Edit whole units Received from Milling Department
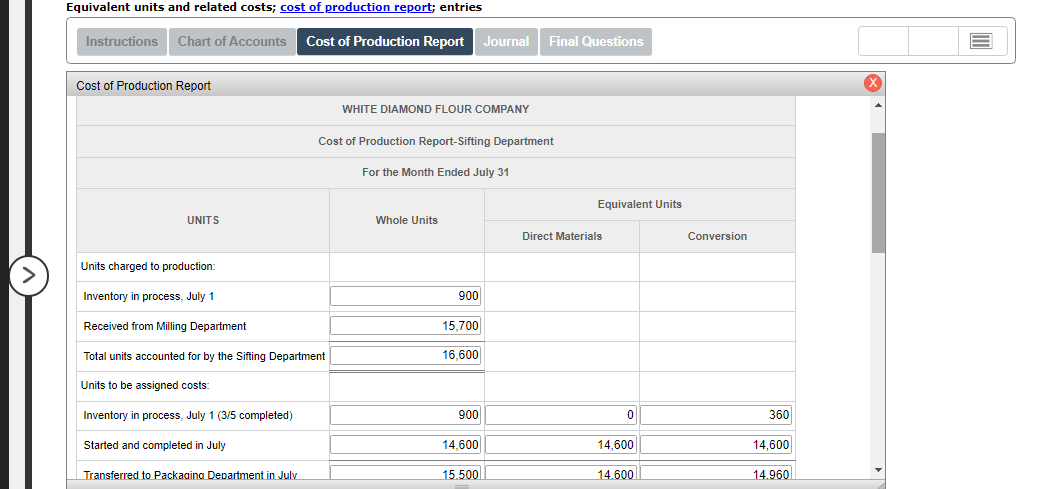The image size is (1063, 489). pyautogui.click(x=405, y=326)
